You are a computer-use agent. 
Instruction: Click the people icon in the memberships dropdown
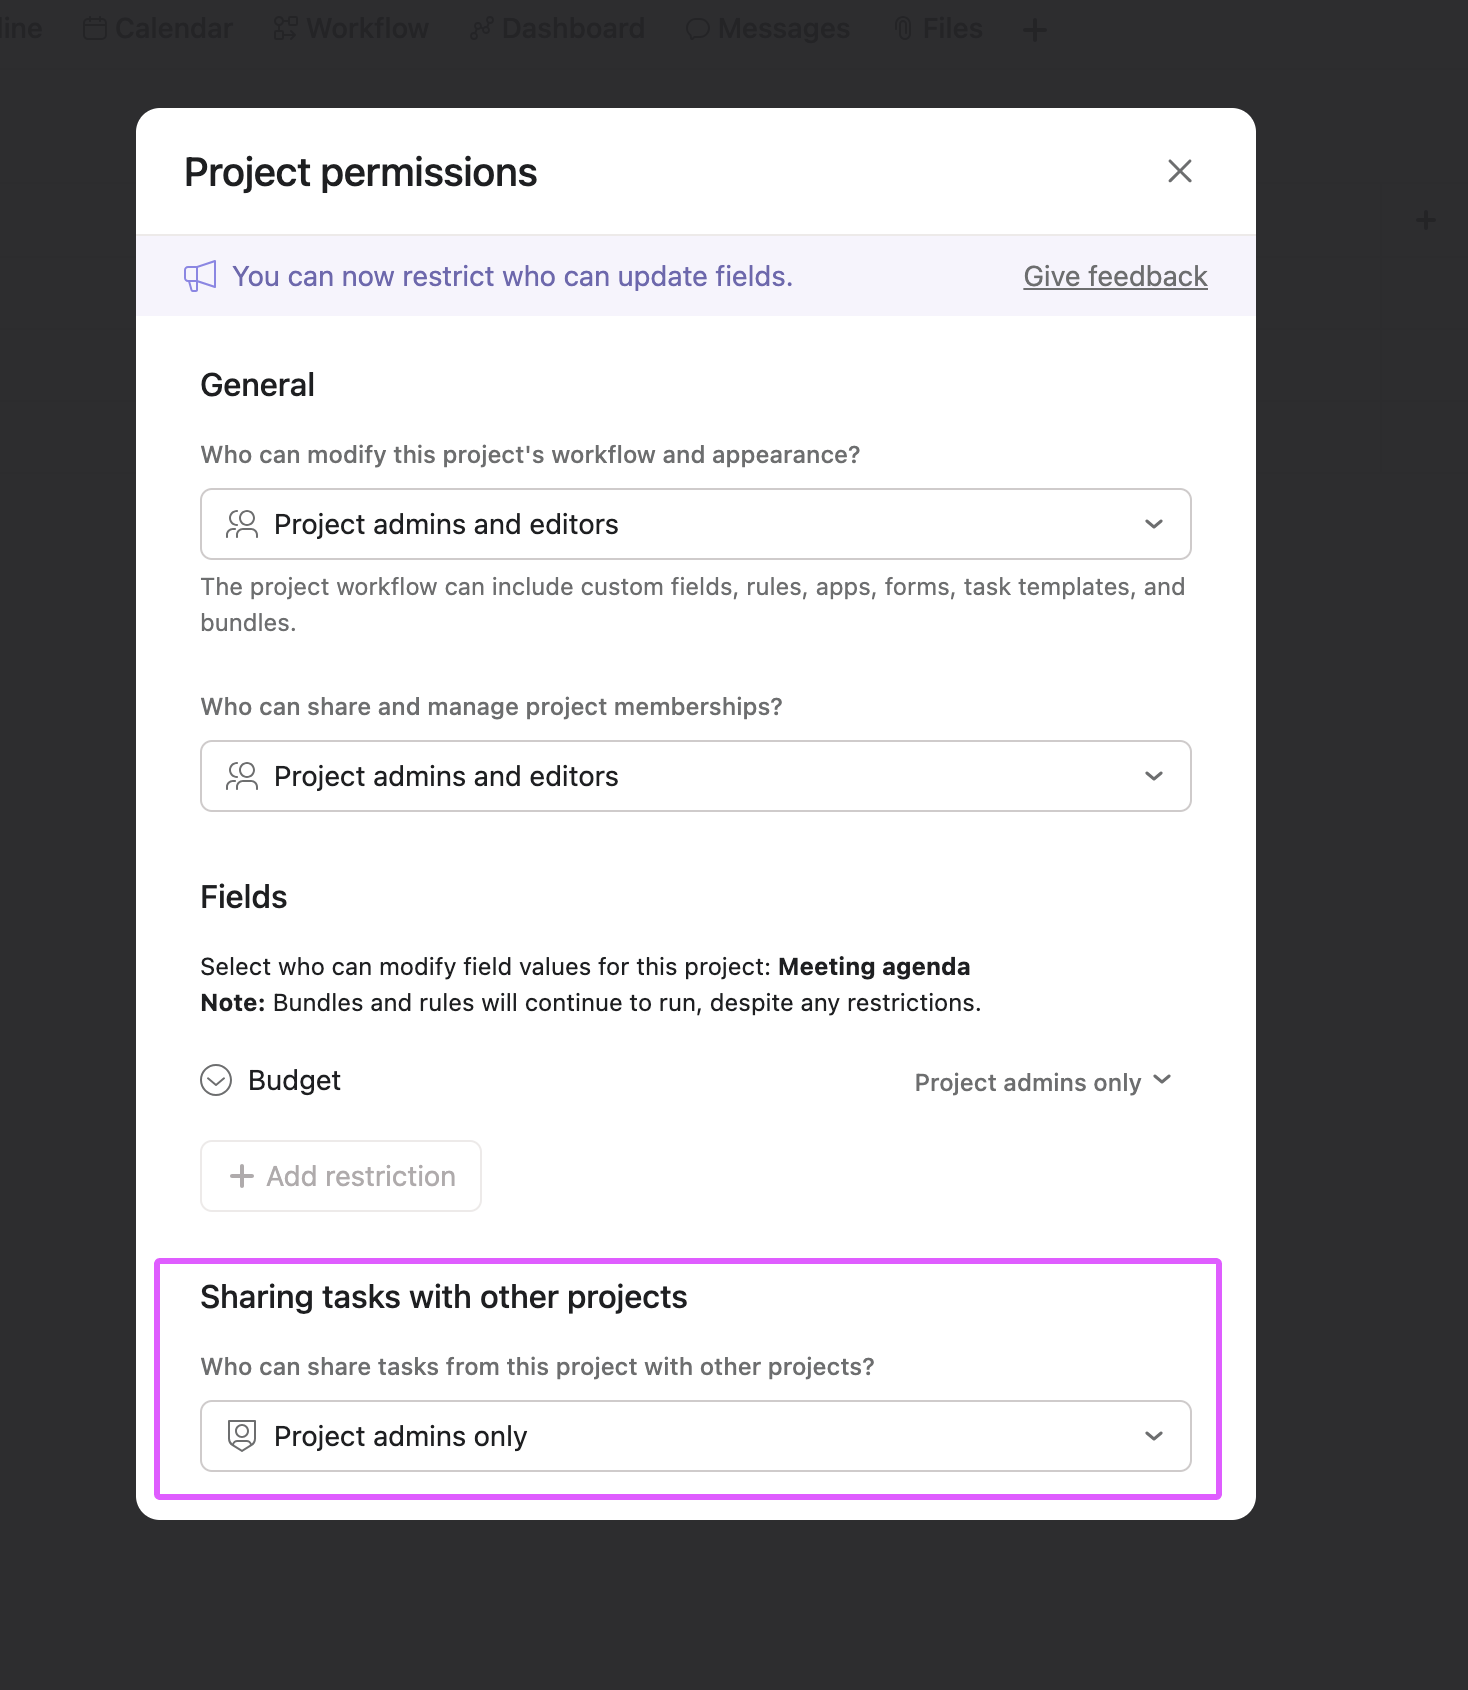tap(243, 776)
